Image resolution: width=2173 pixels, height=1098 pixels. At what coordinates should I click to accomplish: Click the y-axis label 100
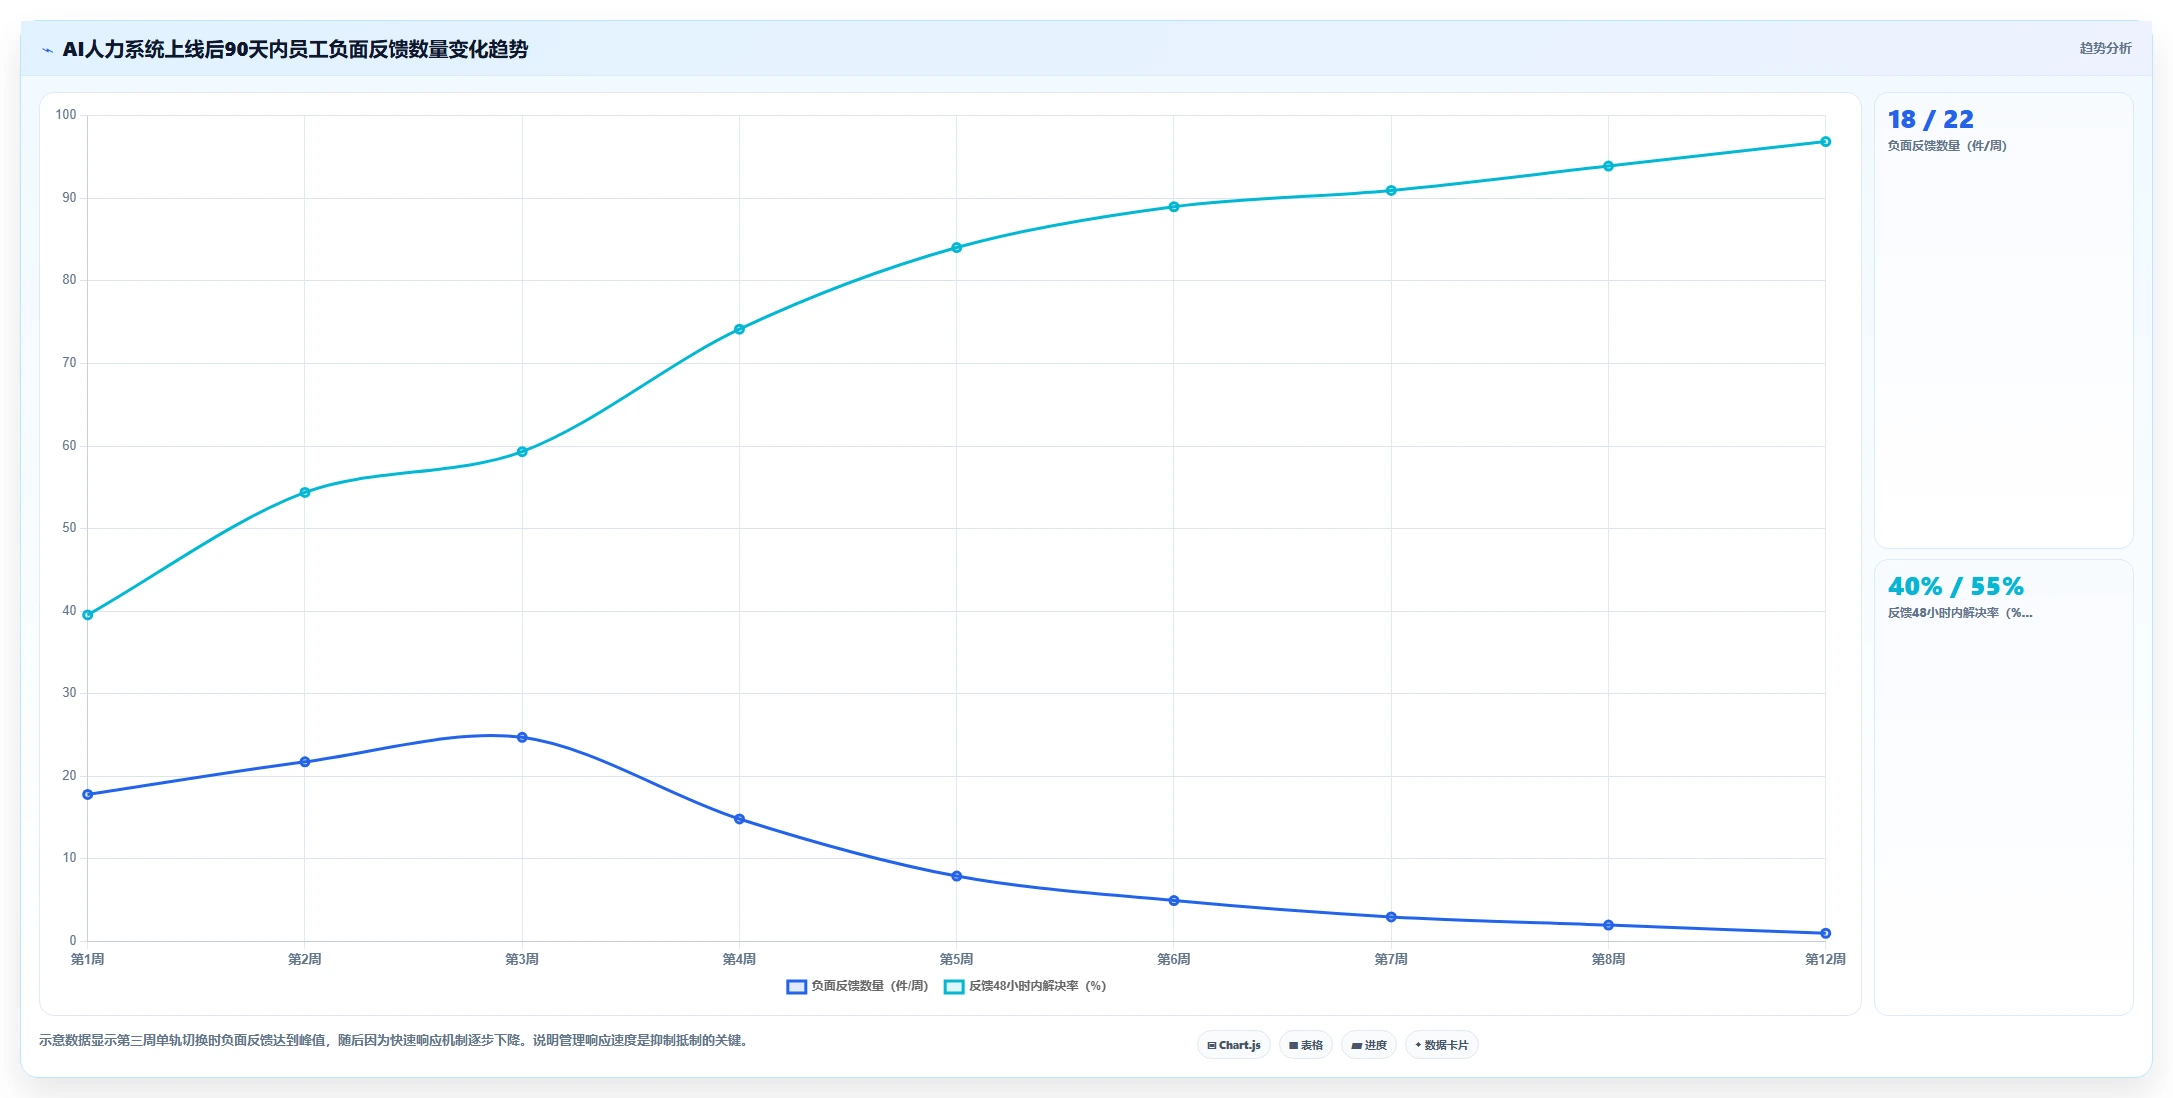point(66,115)
